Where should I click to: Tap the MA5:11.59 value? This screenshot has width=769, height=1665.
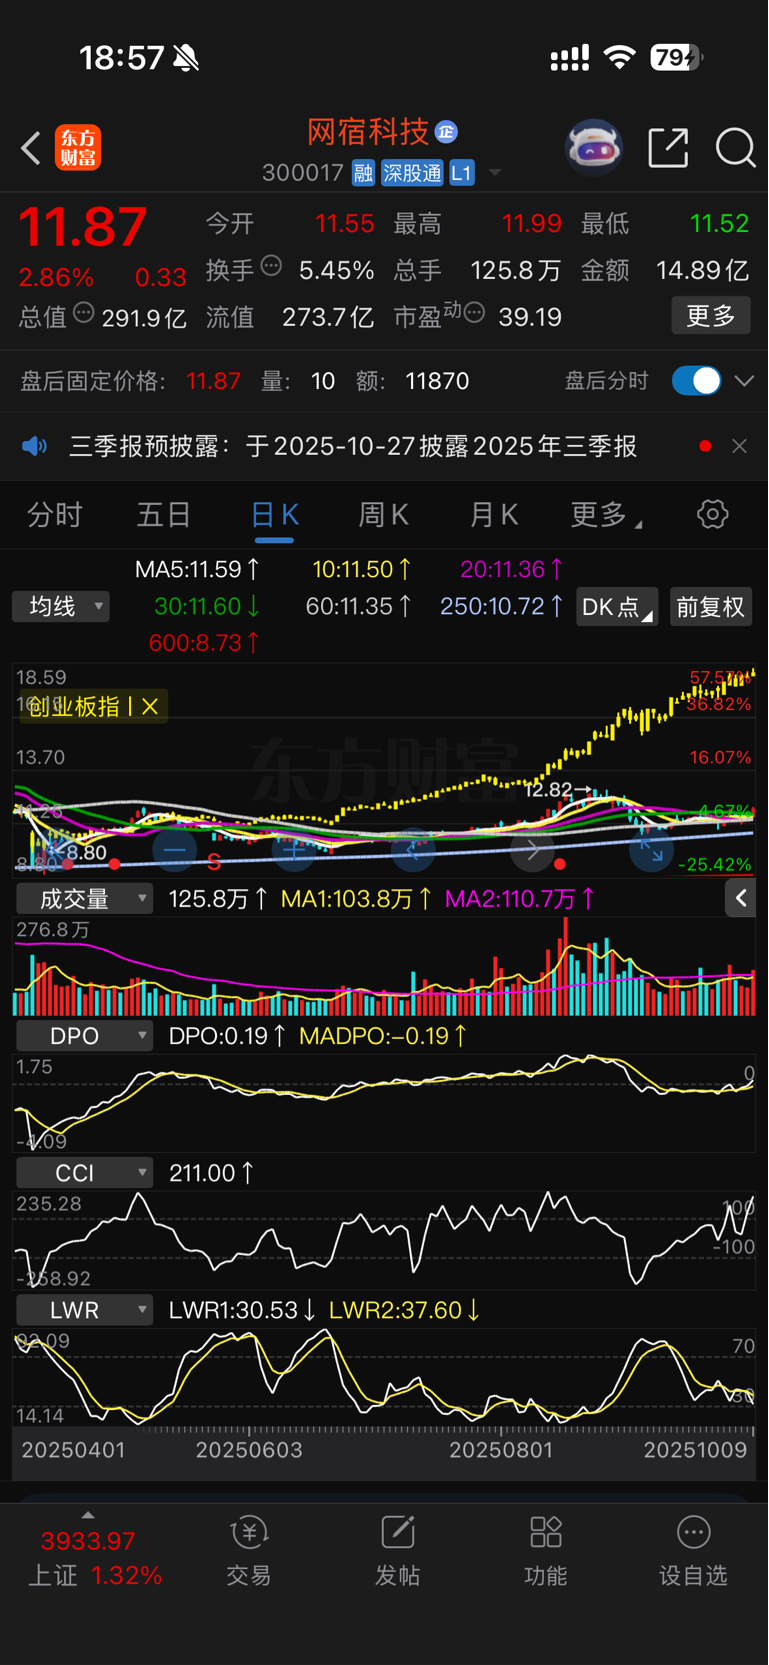tap(198, 569)
